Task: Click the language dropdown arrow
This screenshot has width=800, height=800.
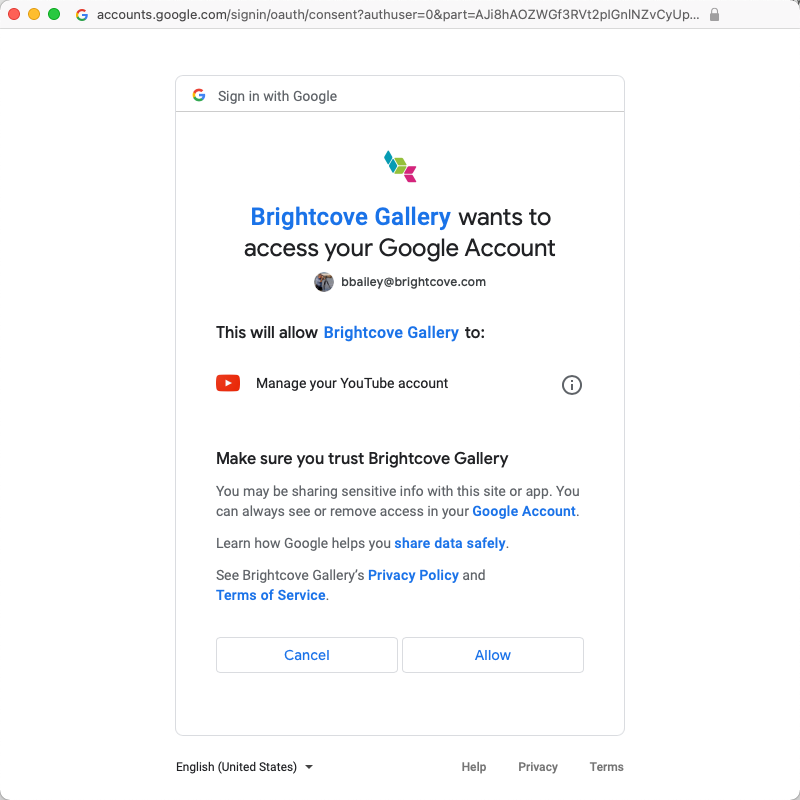Action: pos(309,767)
